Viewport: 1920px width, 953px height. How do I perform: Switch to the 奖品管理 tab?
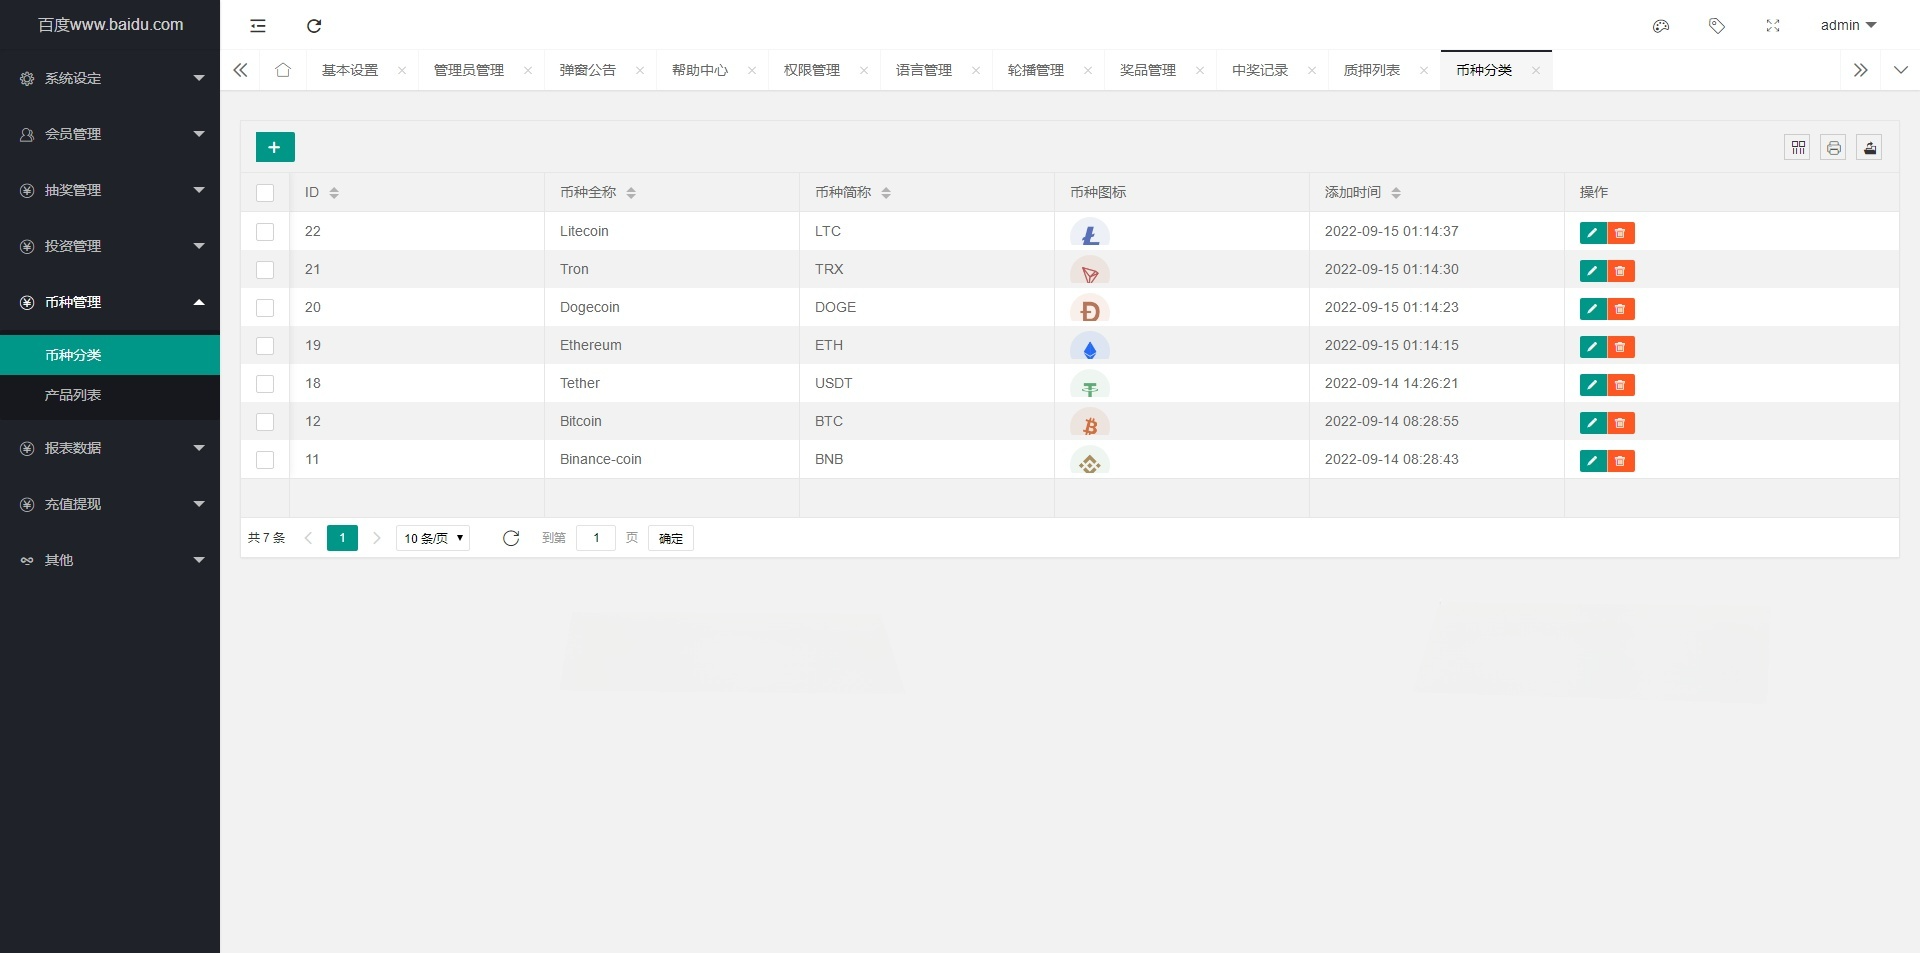(1147, 70)
